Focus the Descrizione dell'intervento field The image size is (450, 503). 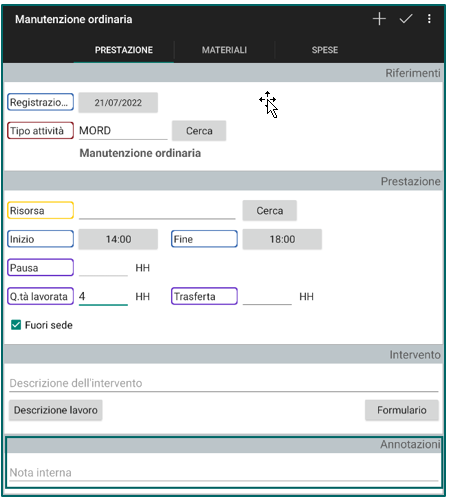(224, 383)
